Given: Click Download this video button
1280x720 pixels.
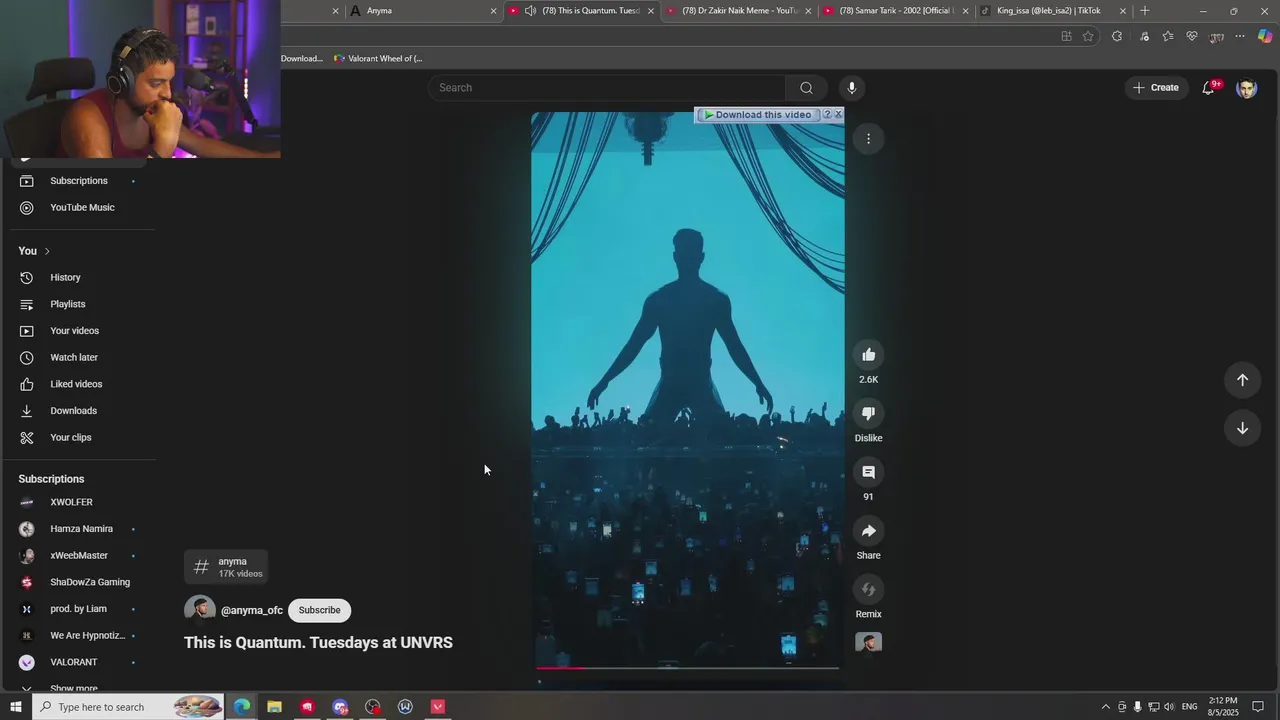Looking at the screenshot, I should pos(757,115).
